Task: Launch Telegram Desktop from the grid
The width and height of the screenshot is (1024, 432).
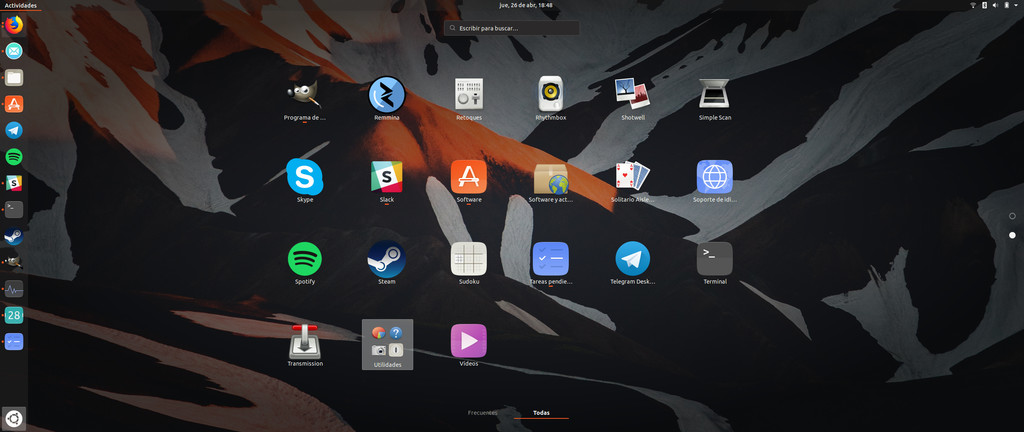Action: point(632,259)
